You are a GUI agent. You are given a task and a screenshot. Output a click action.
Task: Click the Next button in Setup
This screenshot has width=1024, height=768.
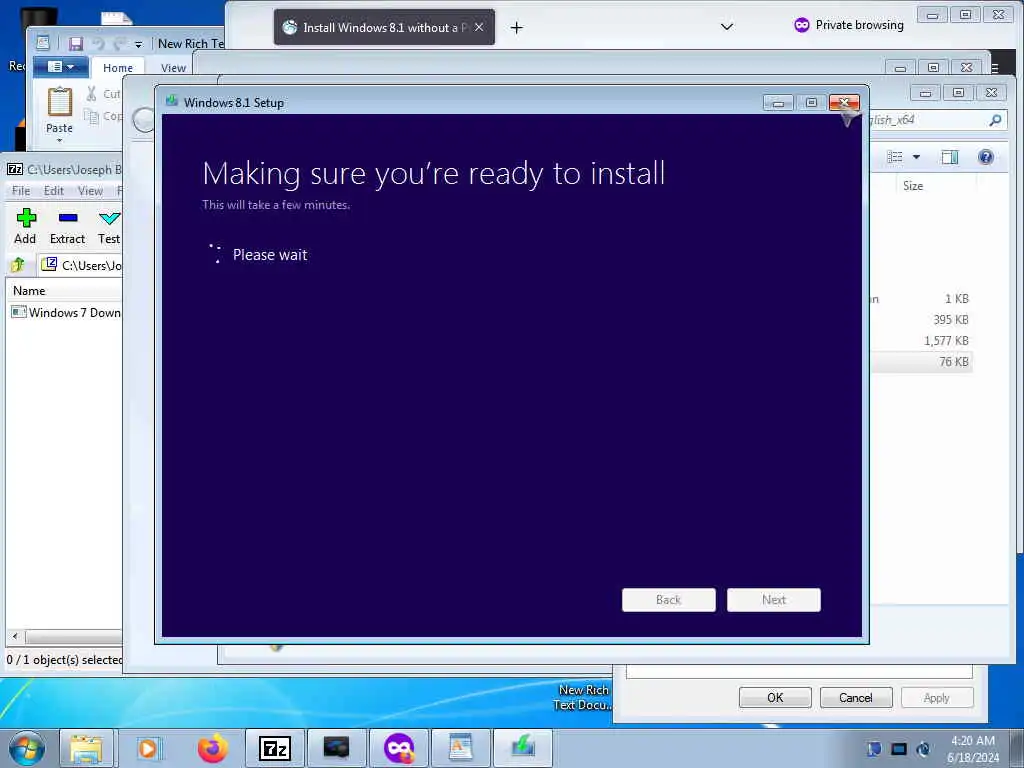tap(774, 600)
